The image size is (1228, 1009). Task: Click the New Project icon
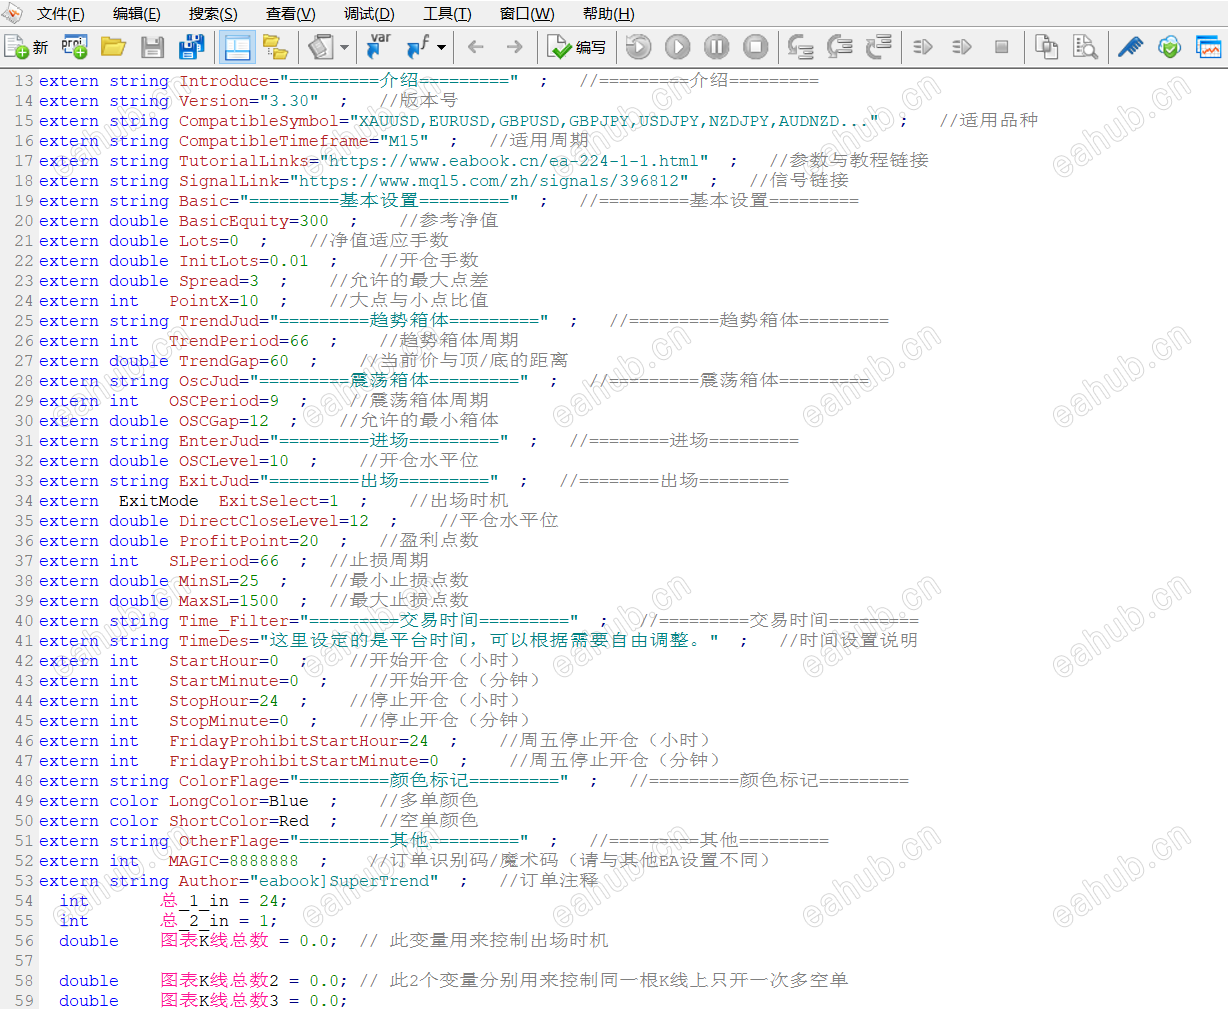coord(75,47)
